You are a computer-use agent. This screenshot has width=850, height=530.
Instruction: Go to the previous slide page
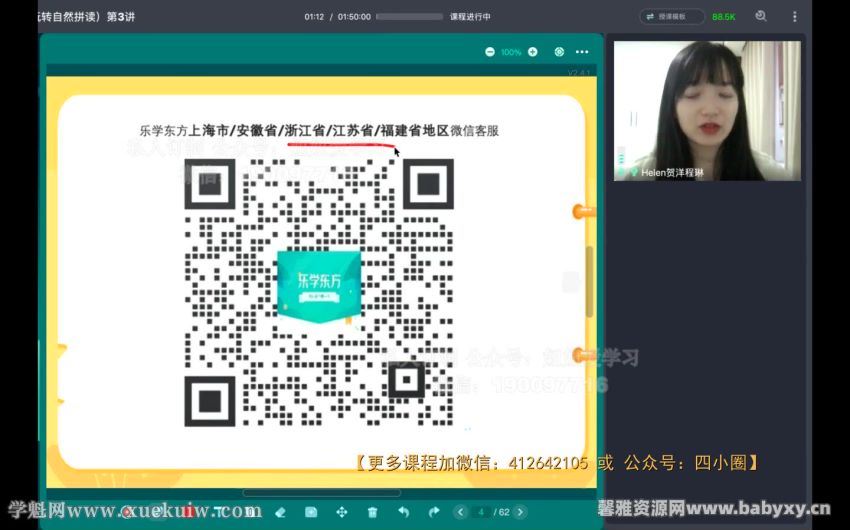pos(460,512)
